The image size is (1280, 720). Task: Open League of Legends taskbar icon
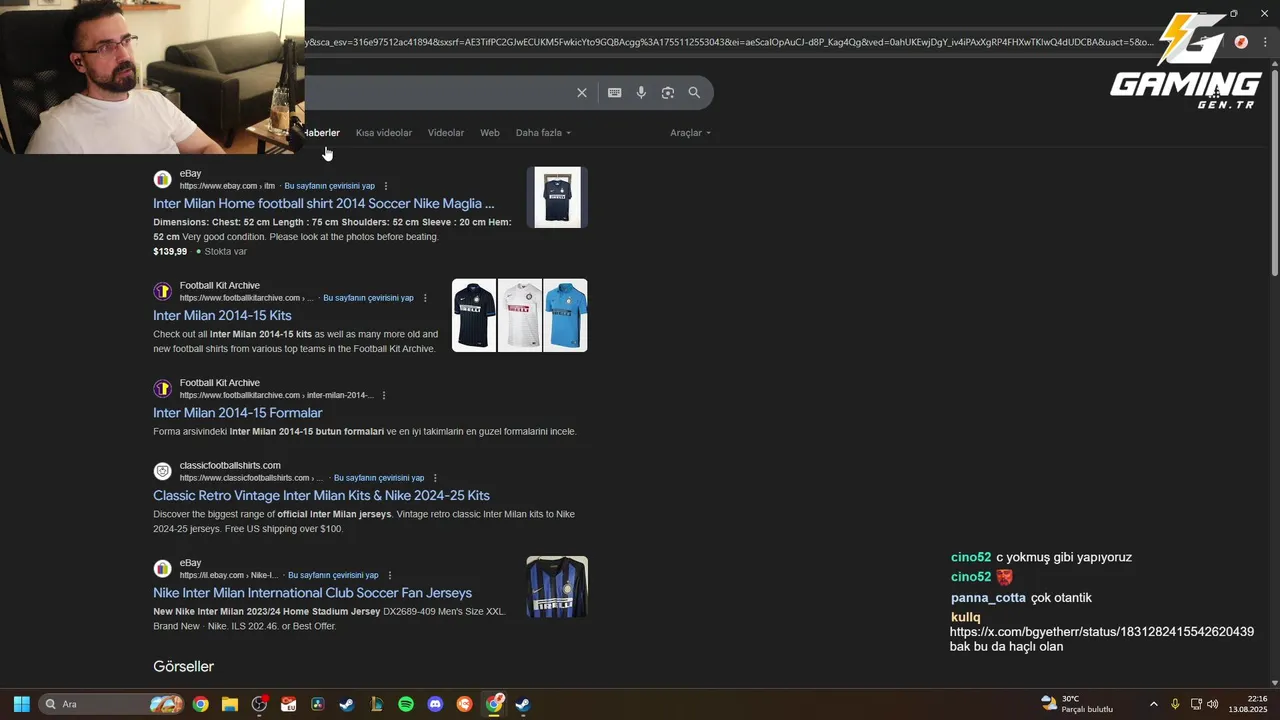pos(376,704)
